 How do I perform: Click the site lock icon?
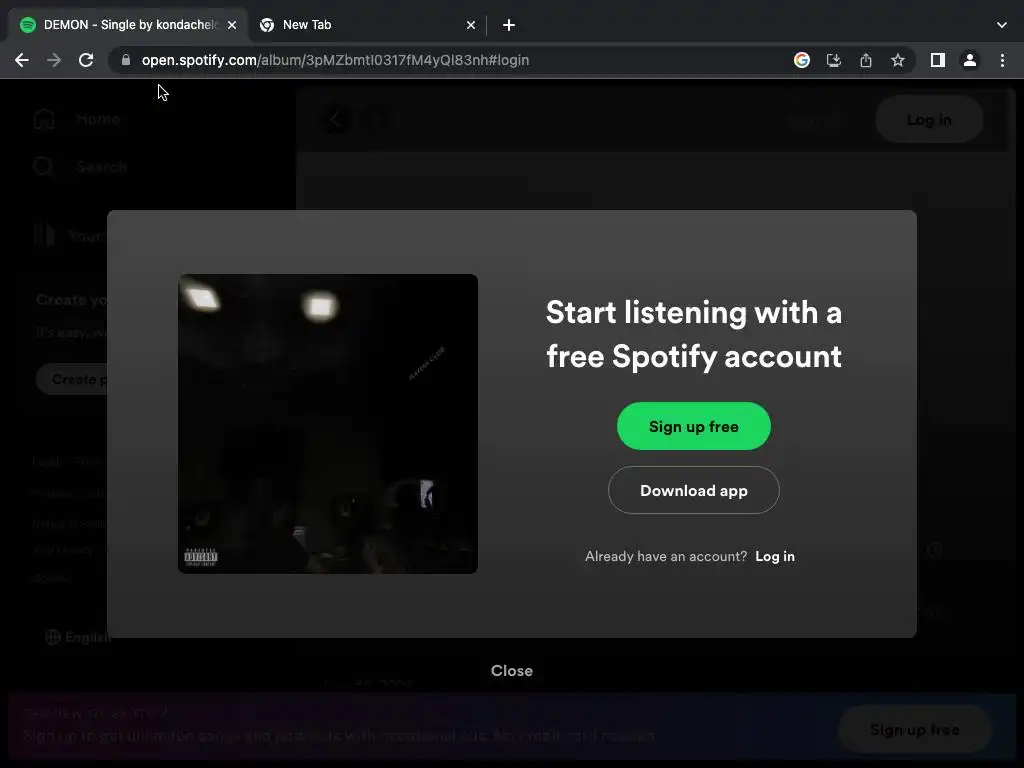(x=126, y=60)
